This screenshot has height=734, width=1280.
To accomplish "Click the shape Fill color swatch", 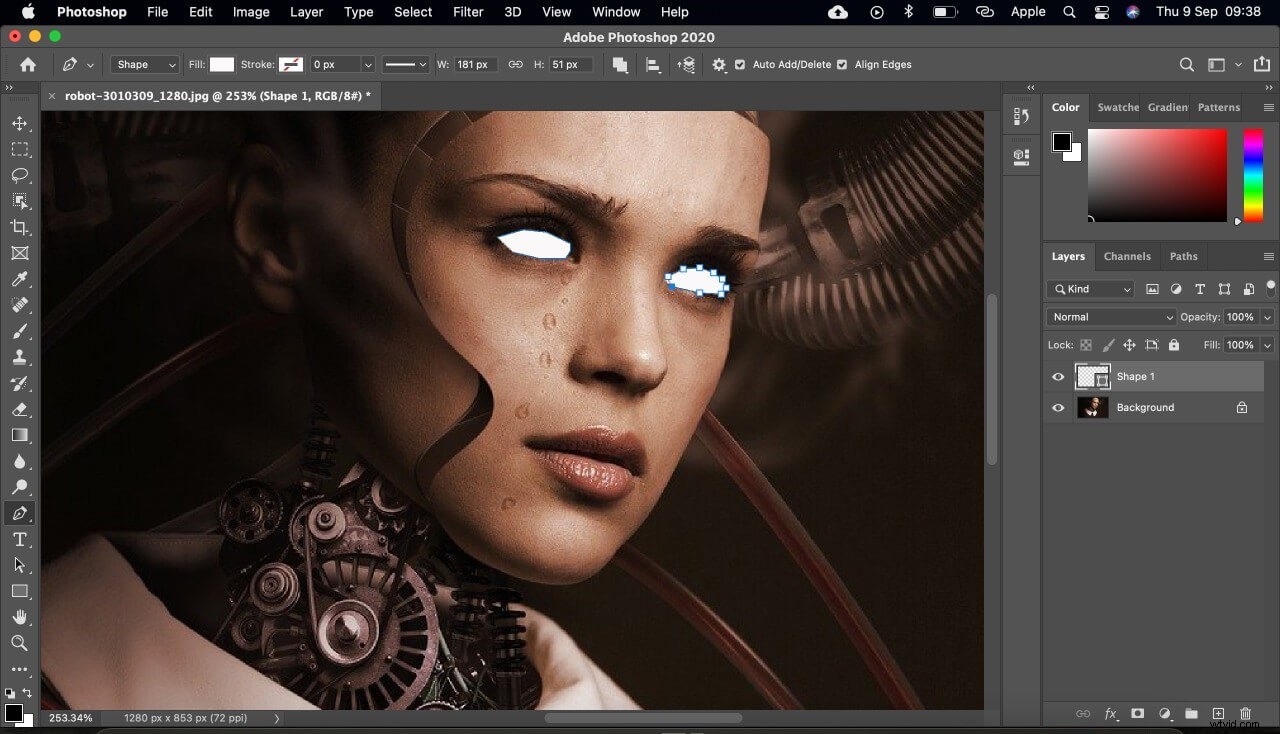I will [222, 64].
